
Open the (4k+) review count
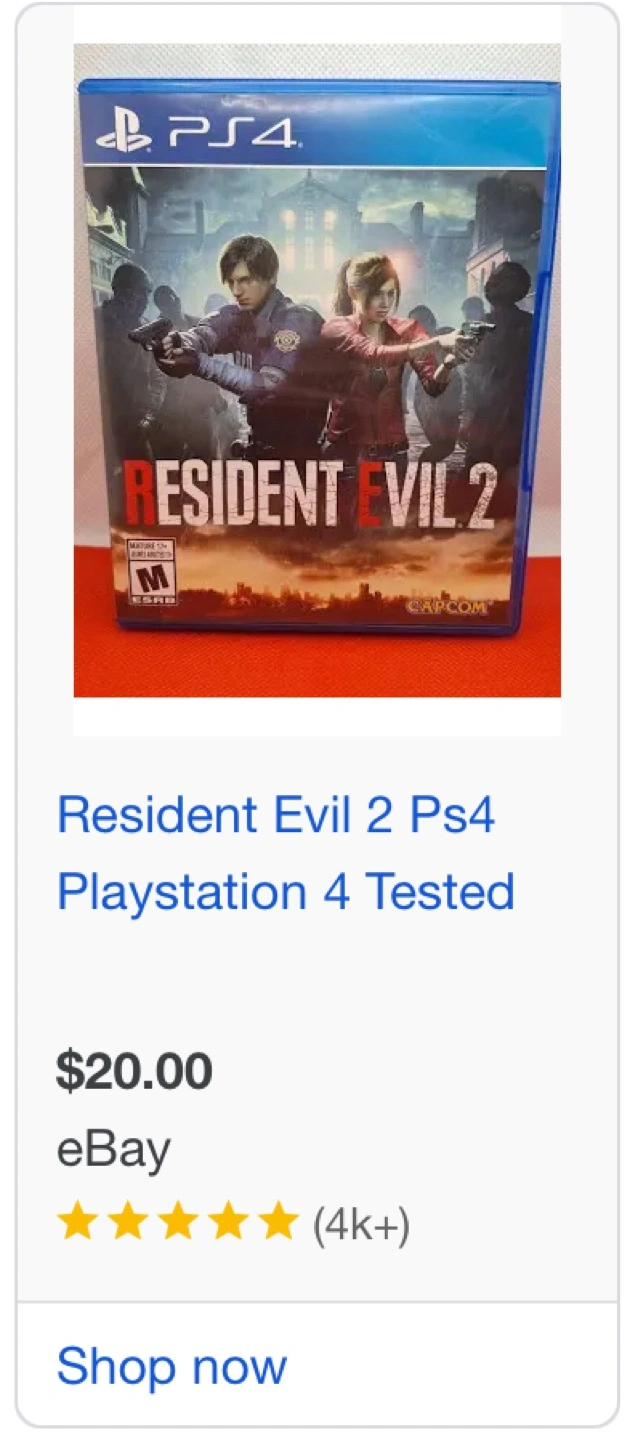click(x=361, y=1223)
